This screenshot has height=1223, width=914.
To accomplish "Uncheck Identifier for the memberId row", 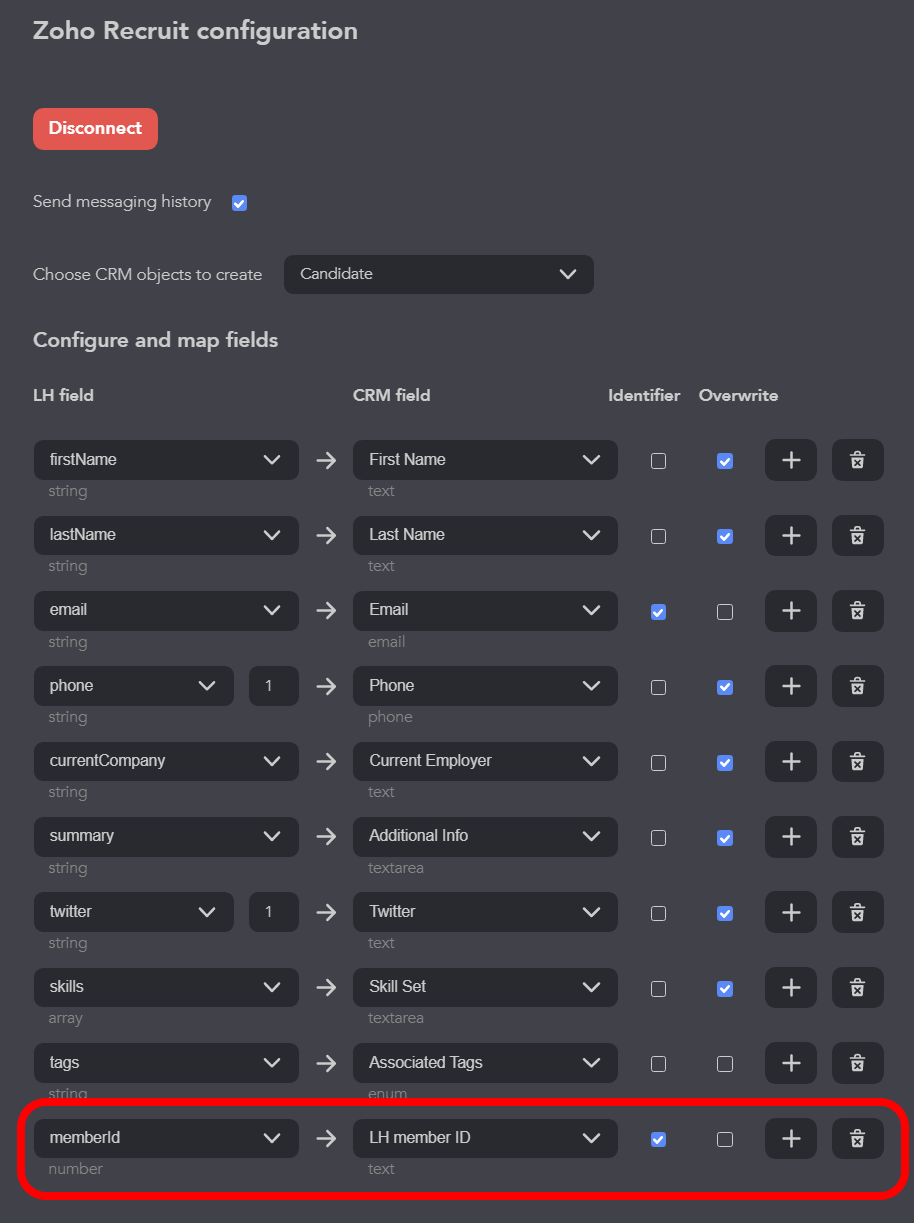I will point(658,1139).
